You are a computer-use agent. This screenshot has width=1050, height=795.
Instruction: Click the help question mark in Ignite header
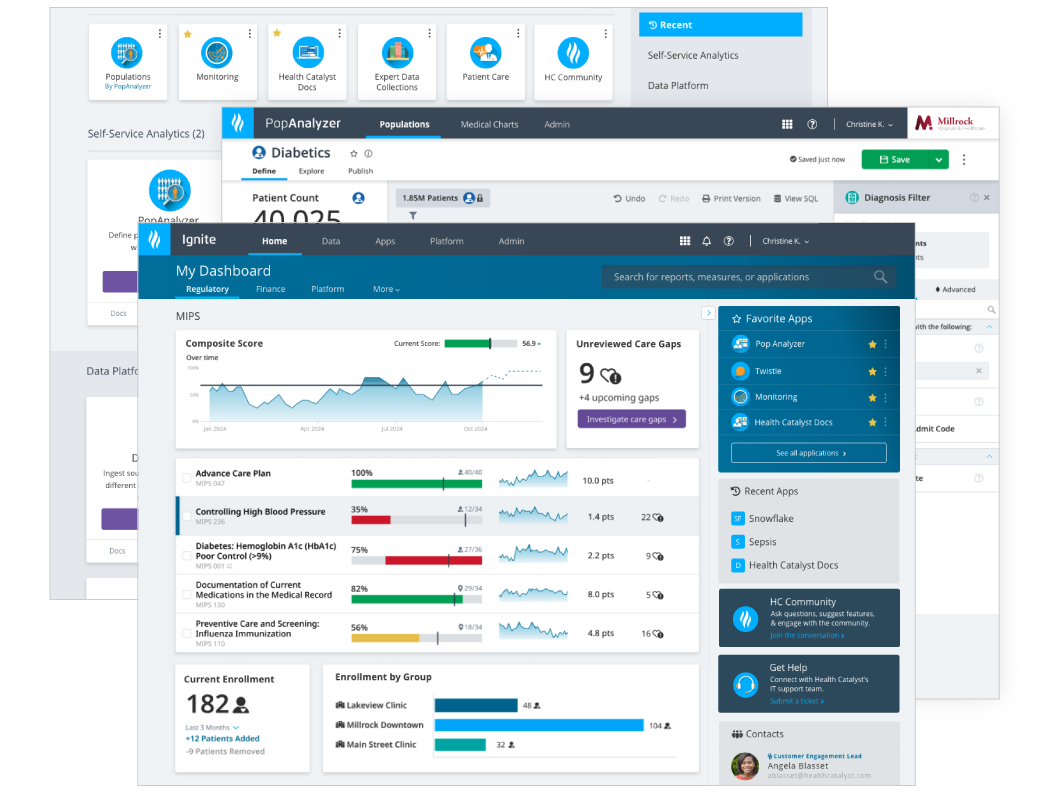(x=729, y=241)
